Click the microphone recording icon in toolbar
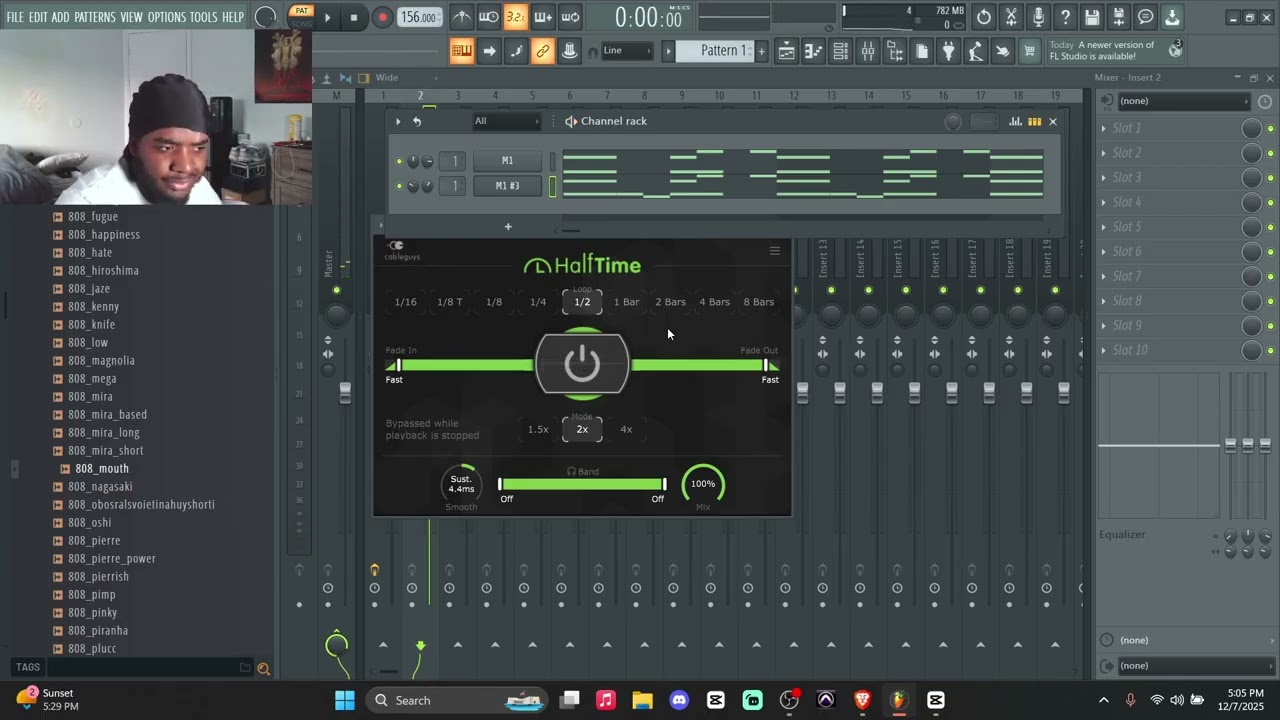1280x720 pixels. pyautogui.click(x=1038, y=17)
